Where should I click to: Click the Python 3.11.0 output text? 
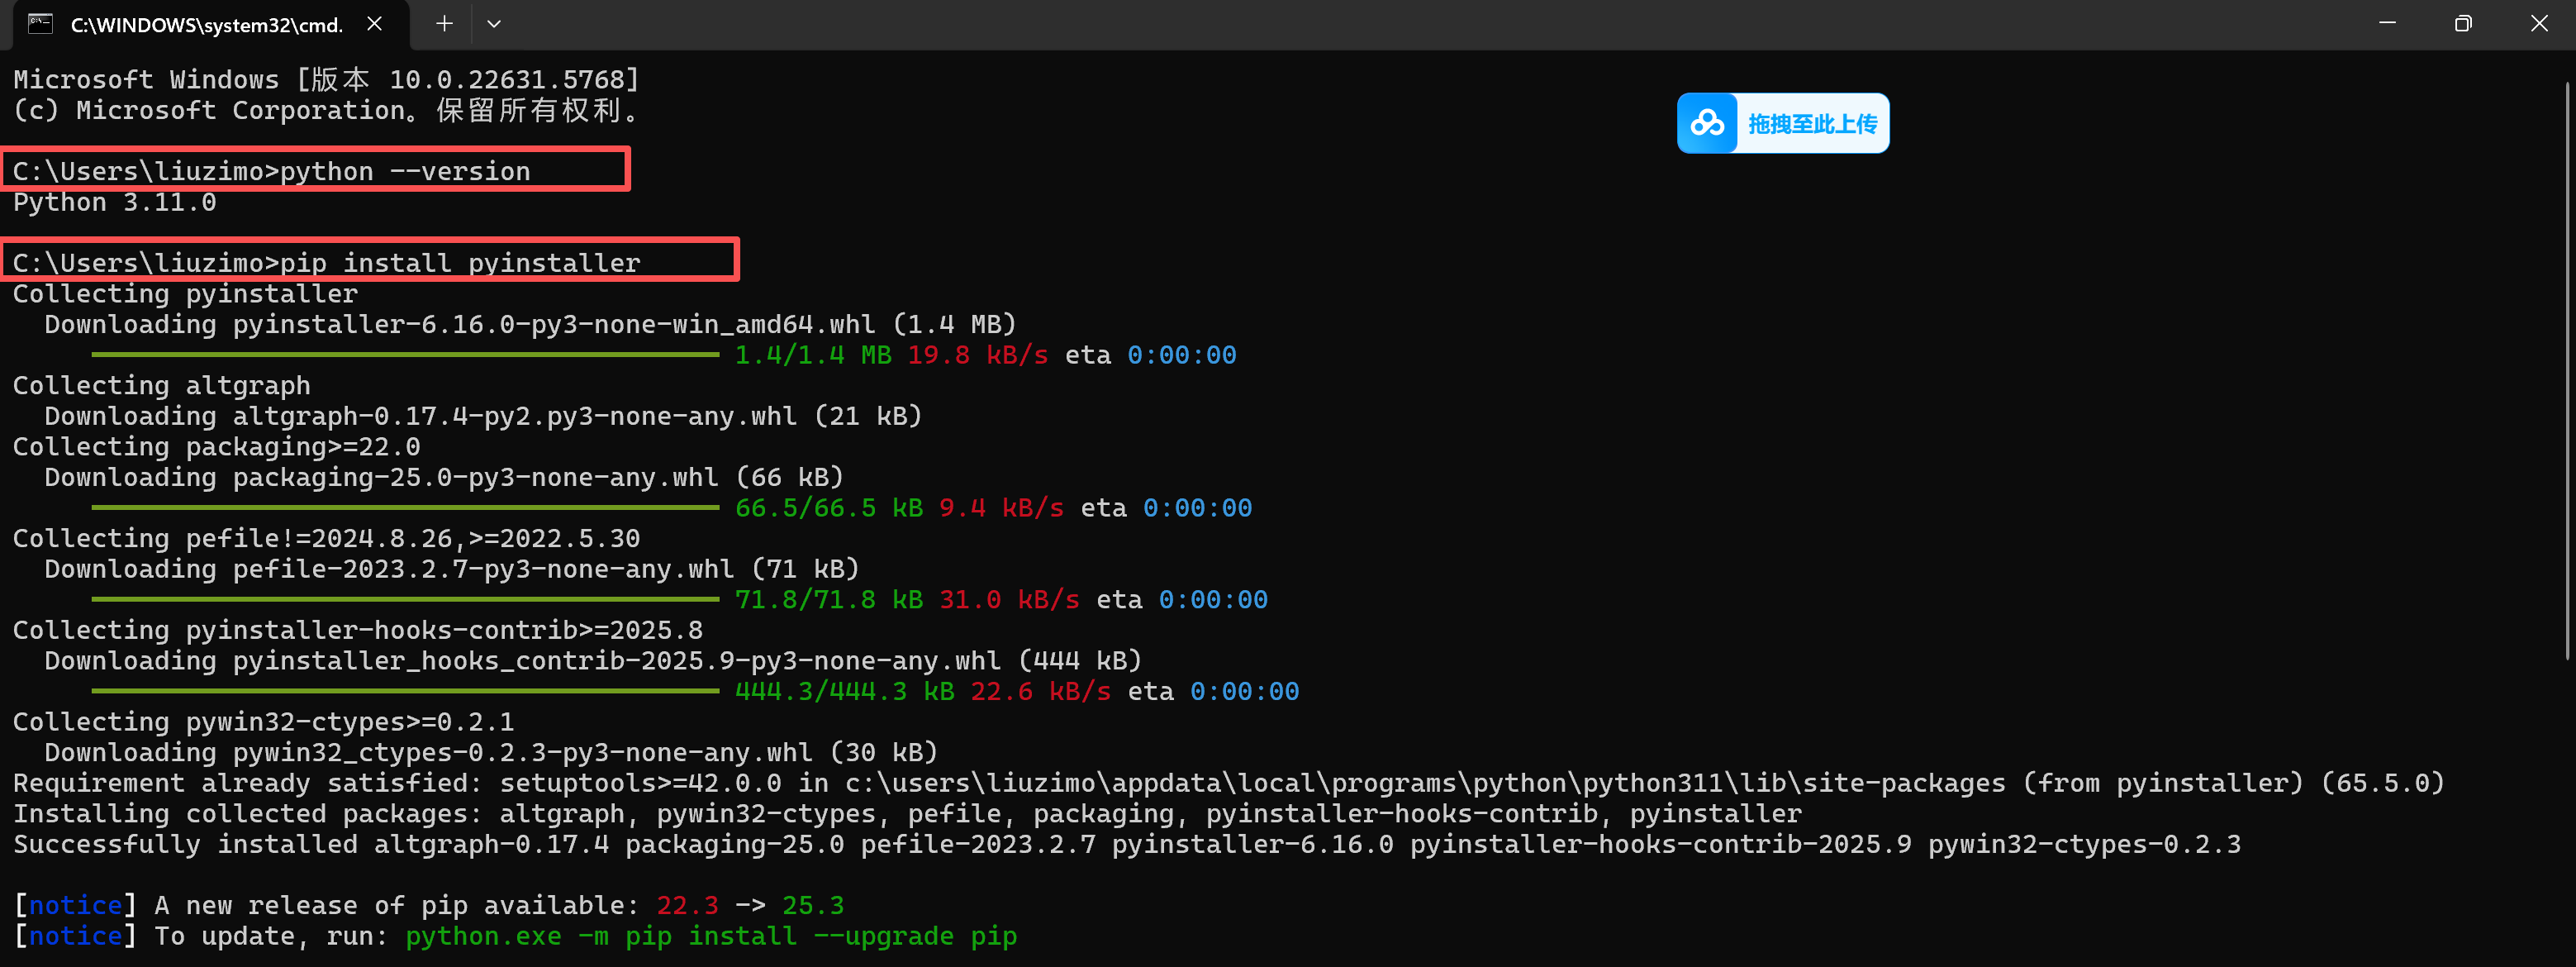click(115, 203)
